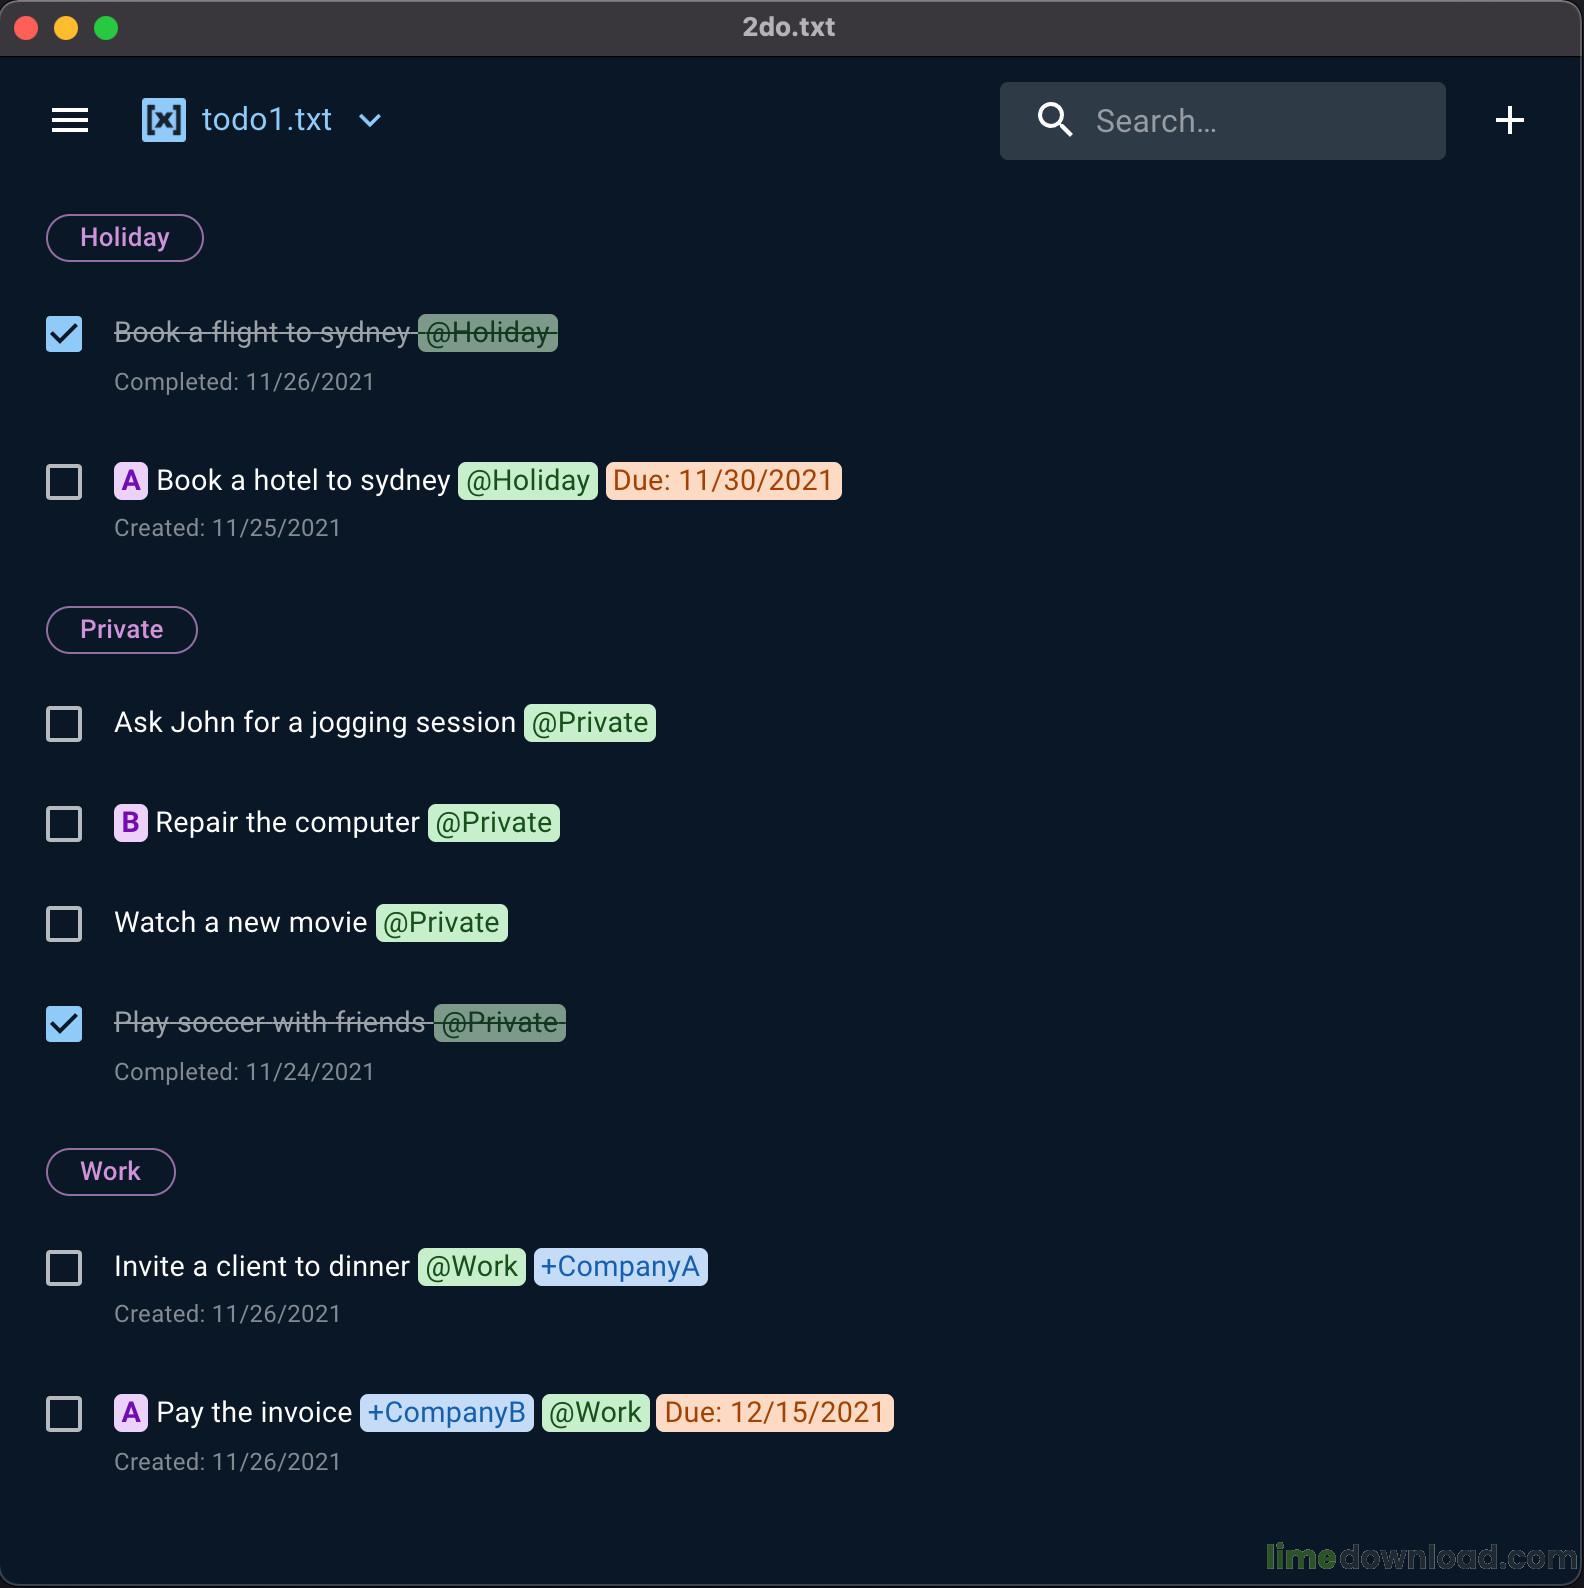The height and width of the screenshot is (1588, 1584).
Task: Click the macOS green fullscreen button
Action: click(106, 28)
